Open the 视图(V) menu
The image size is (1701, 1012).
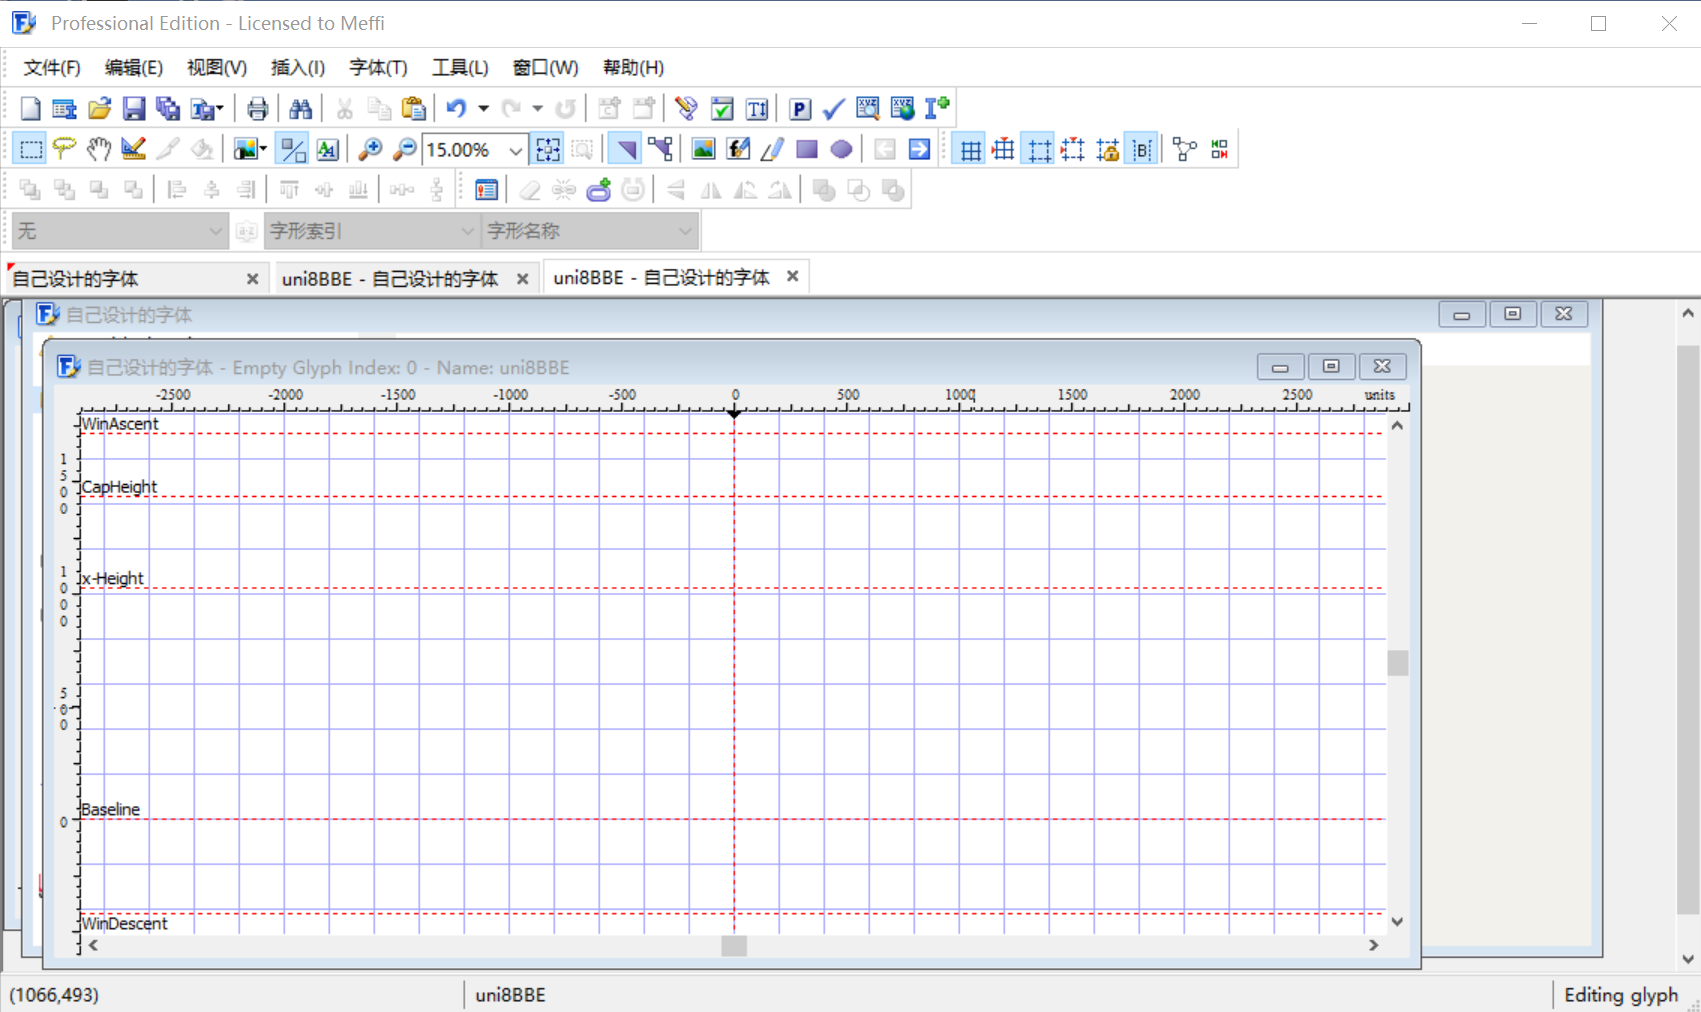(217, 67)
